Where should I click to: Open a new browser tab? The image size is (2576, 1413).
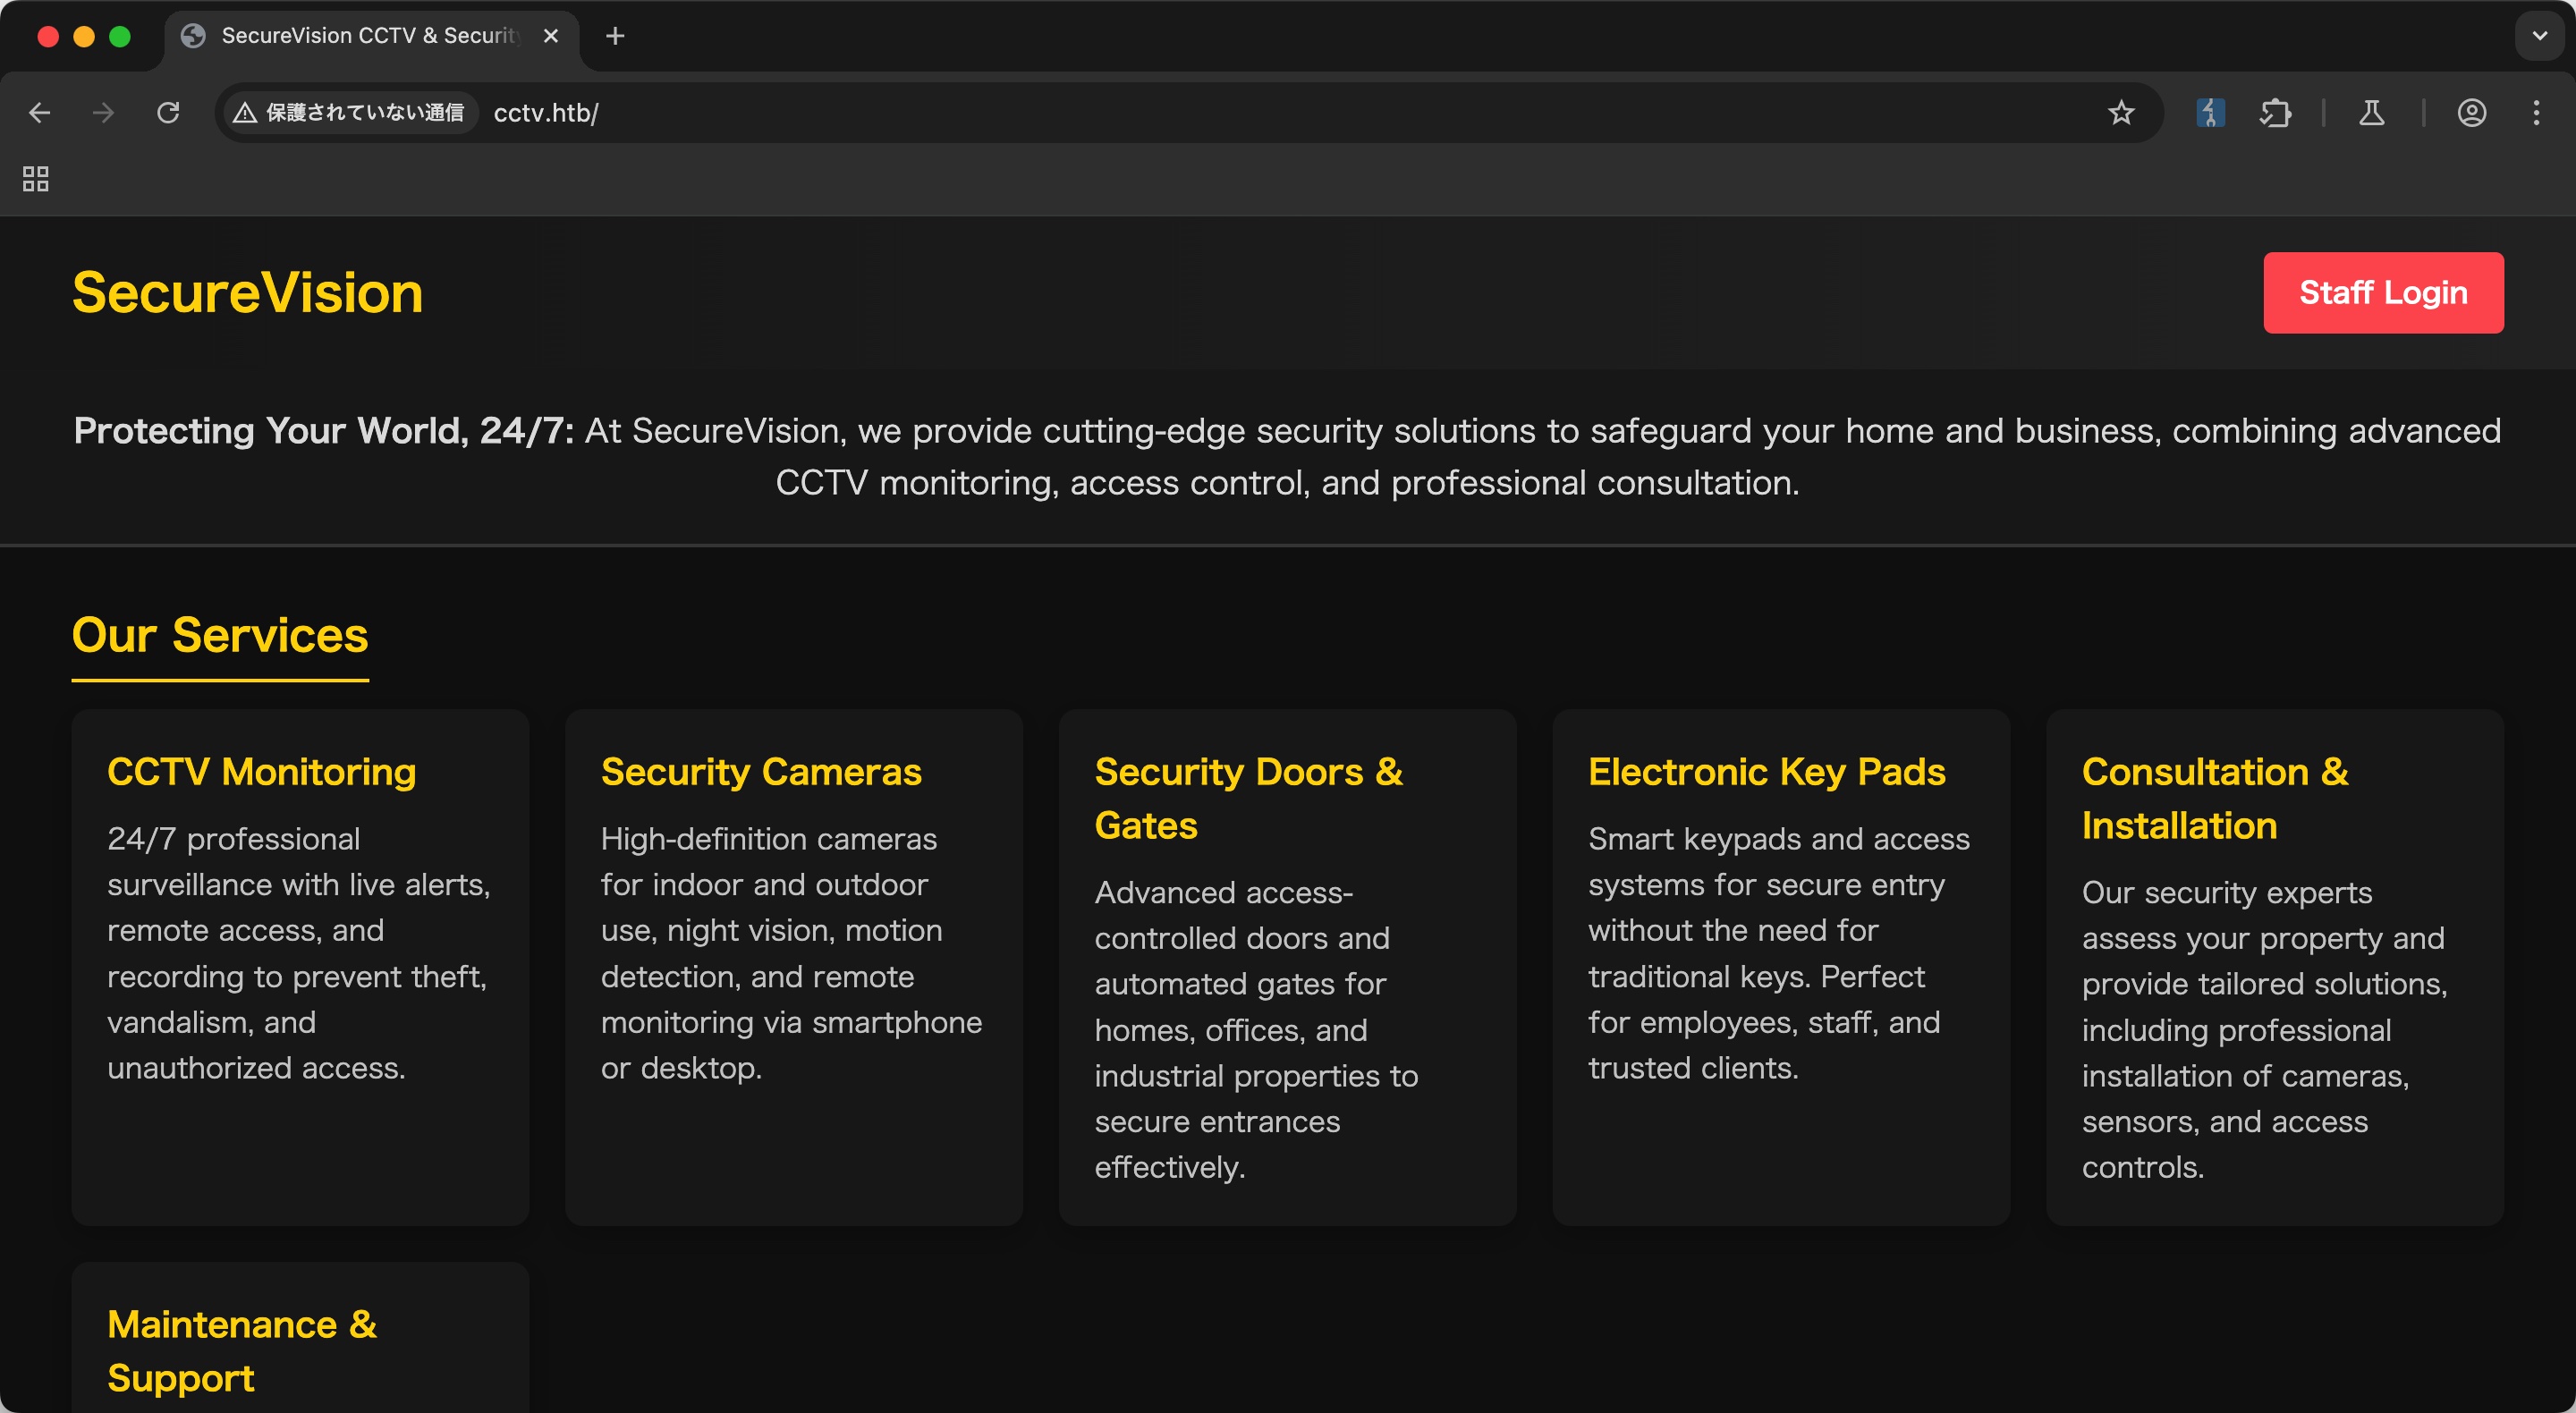pos(615,36)
